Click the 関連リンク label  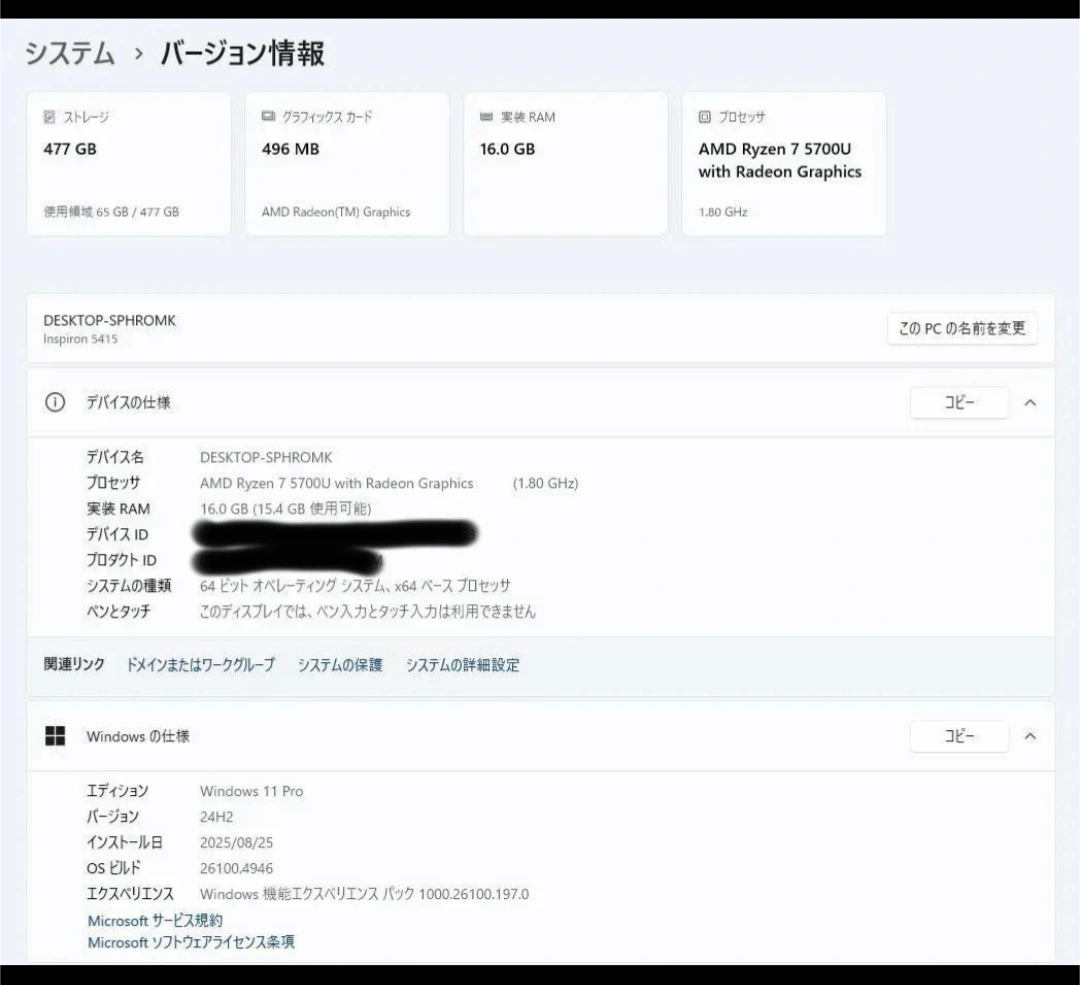[x=74, y=664]
